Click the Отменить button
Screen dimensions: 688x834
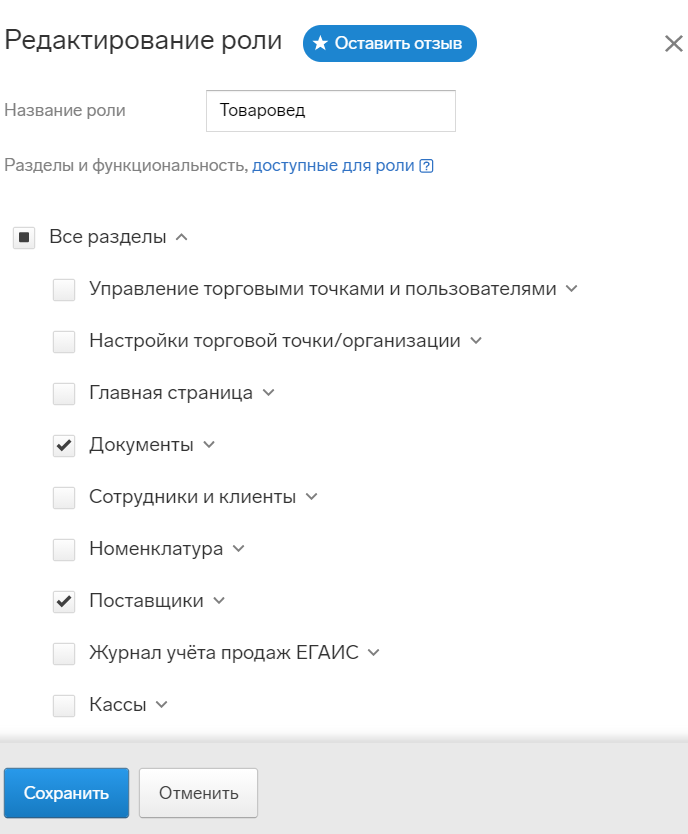(198, 793)
